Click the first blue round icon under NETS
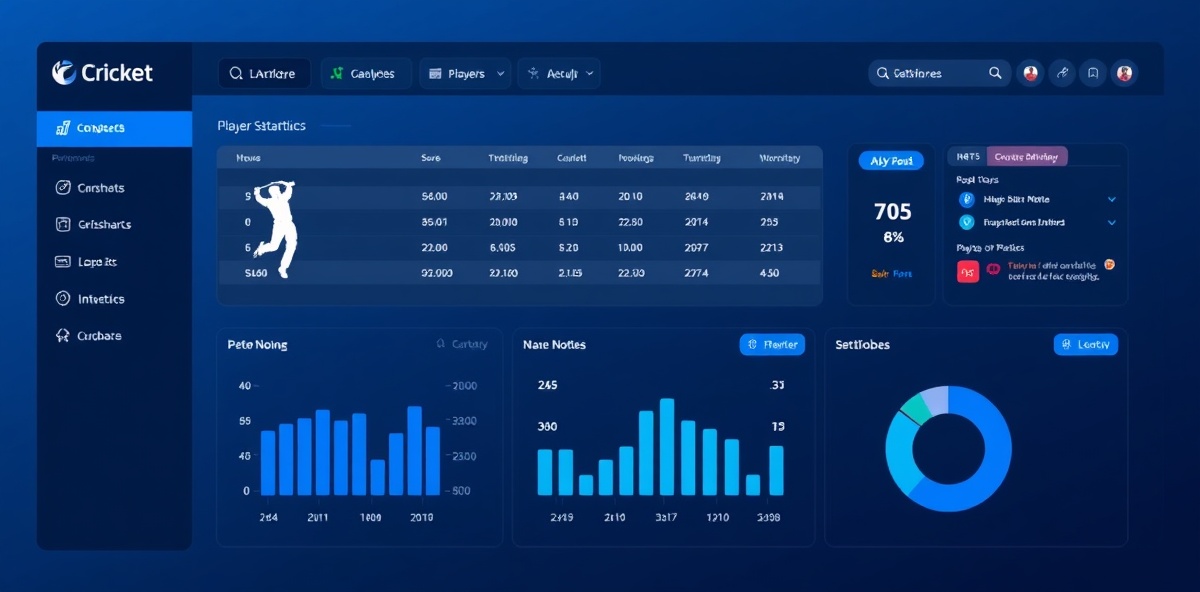The image size is (1200, 592). pyautogui.click(x=966, y=200)
